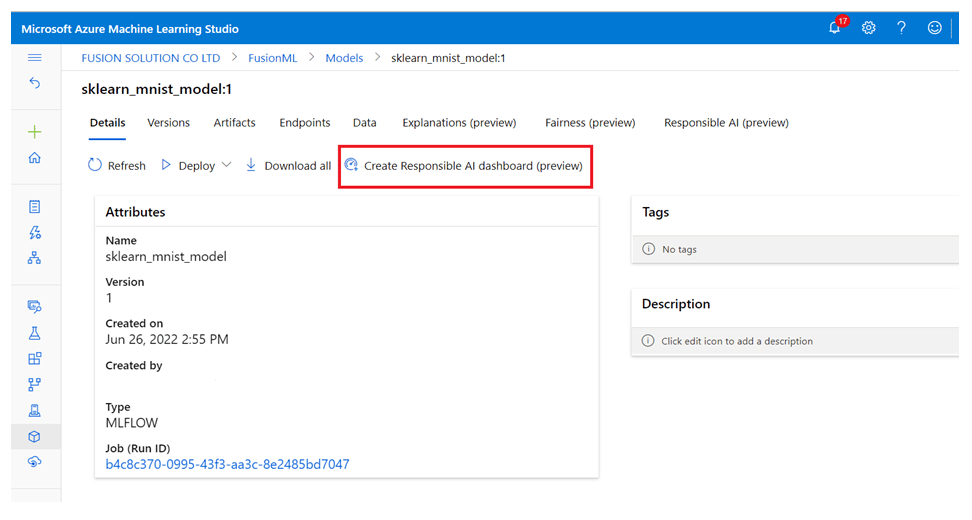
Task: Click the green plus New icon
Action: coord(35,132)
